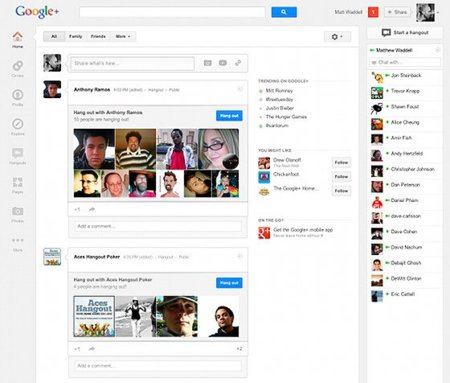Click Hang out with Anthony Ramos button
Image resolution: width=450 pixels, height=383 pixels.
pos(229,116)
